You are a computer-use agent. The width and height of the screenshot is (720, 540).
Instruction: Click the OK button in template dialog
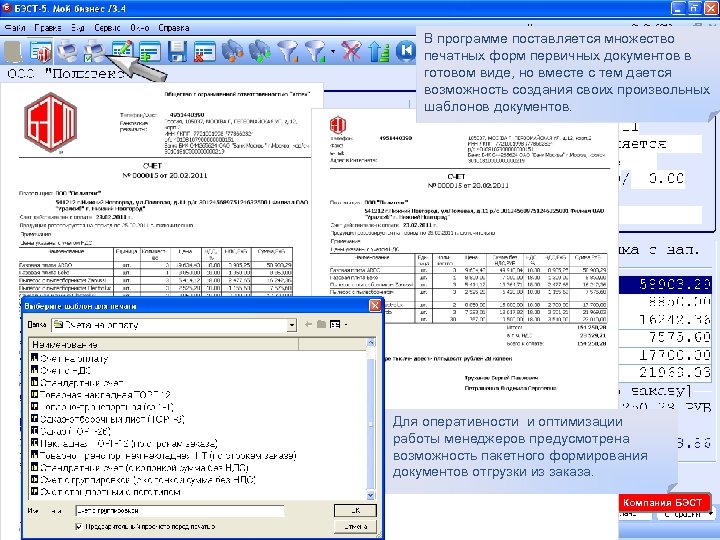coord(355,511)
